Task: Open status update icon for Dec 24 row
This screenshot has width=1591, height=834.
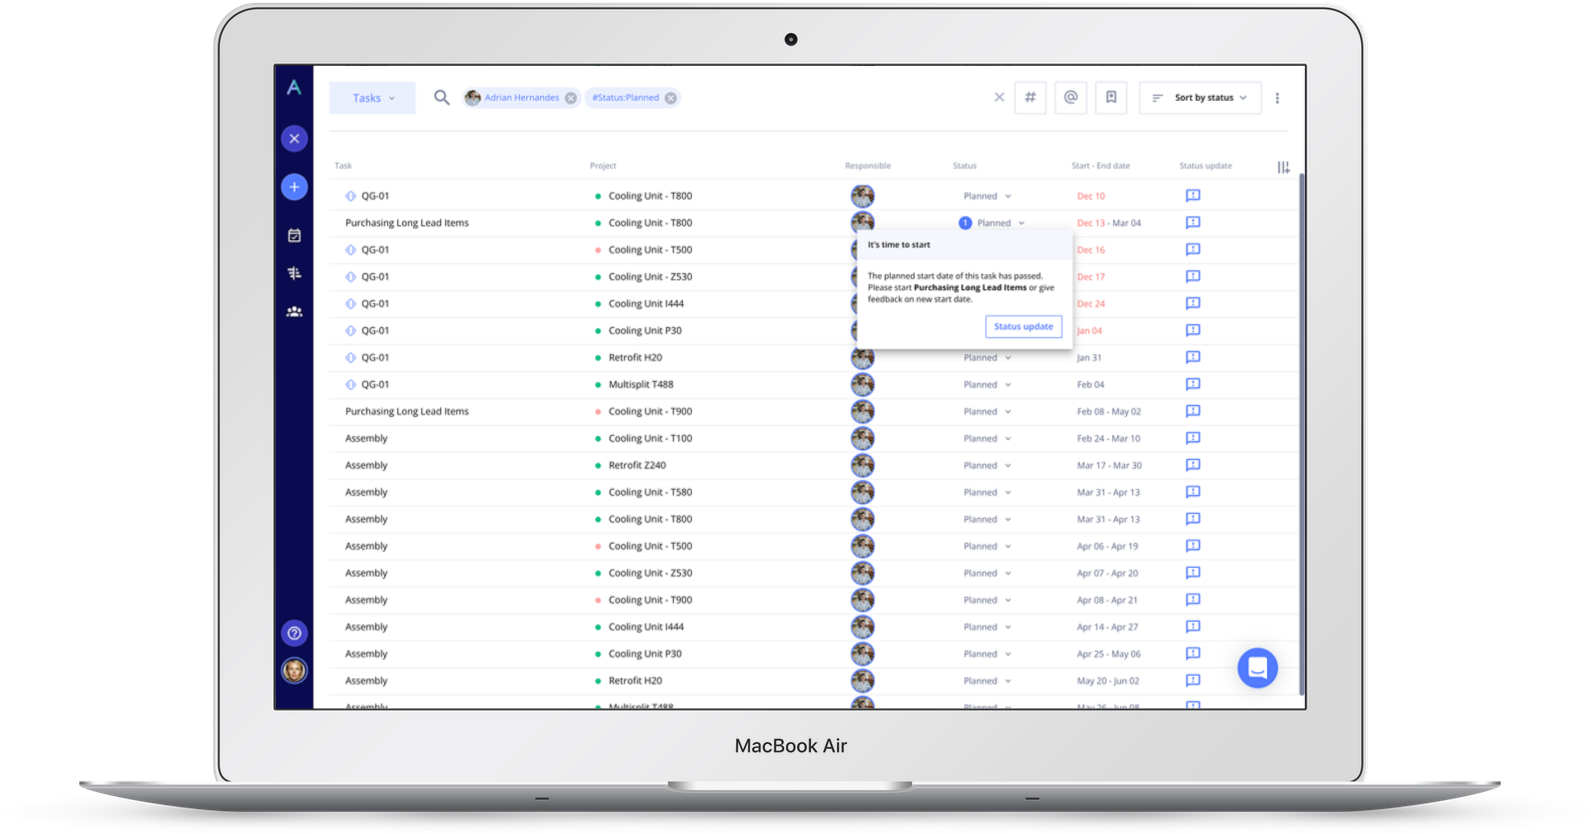Action: pyautogui.click(x=1193, y=303)
